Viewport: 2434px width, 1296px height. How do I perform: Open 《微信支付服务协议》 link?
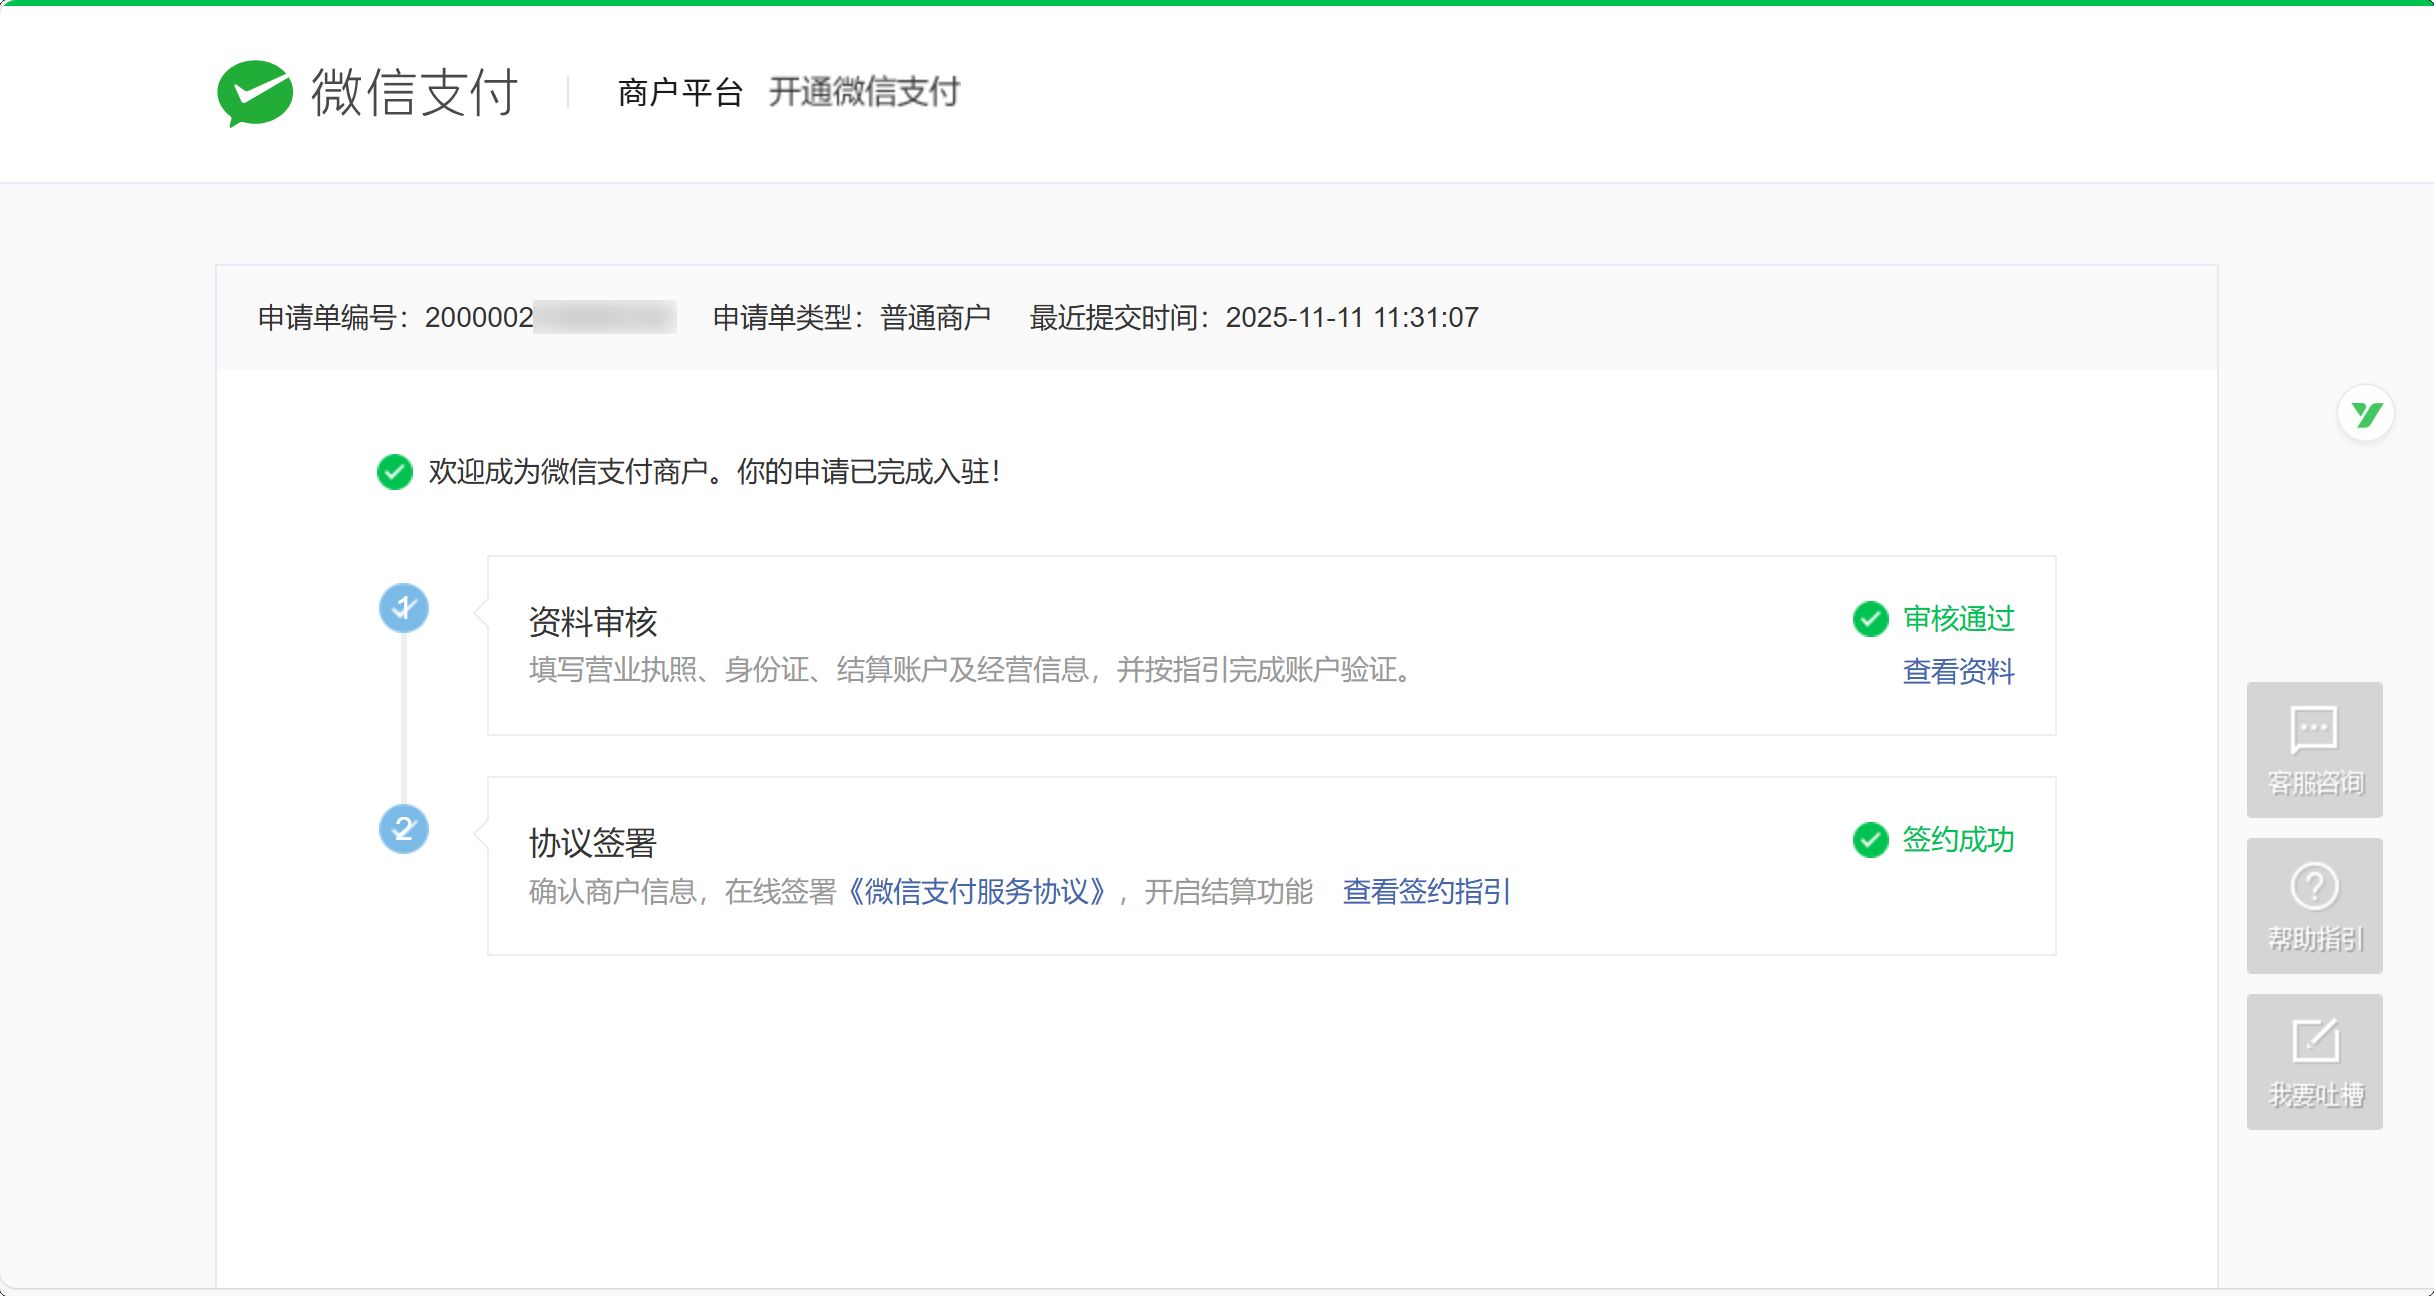coord(977,891)
